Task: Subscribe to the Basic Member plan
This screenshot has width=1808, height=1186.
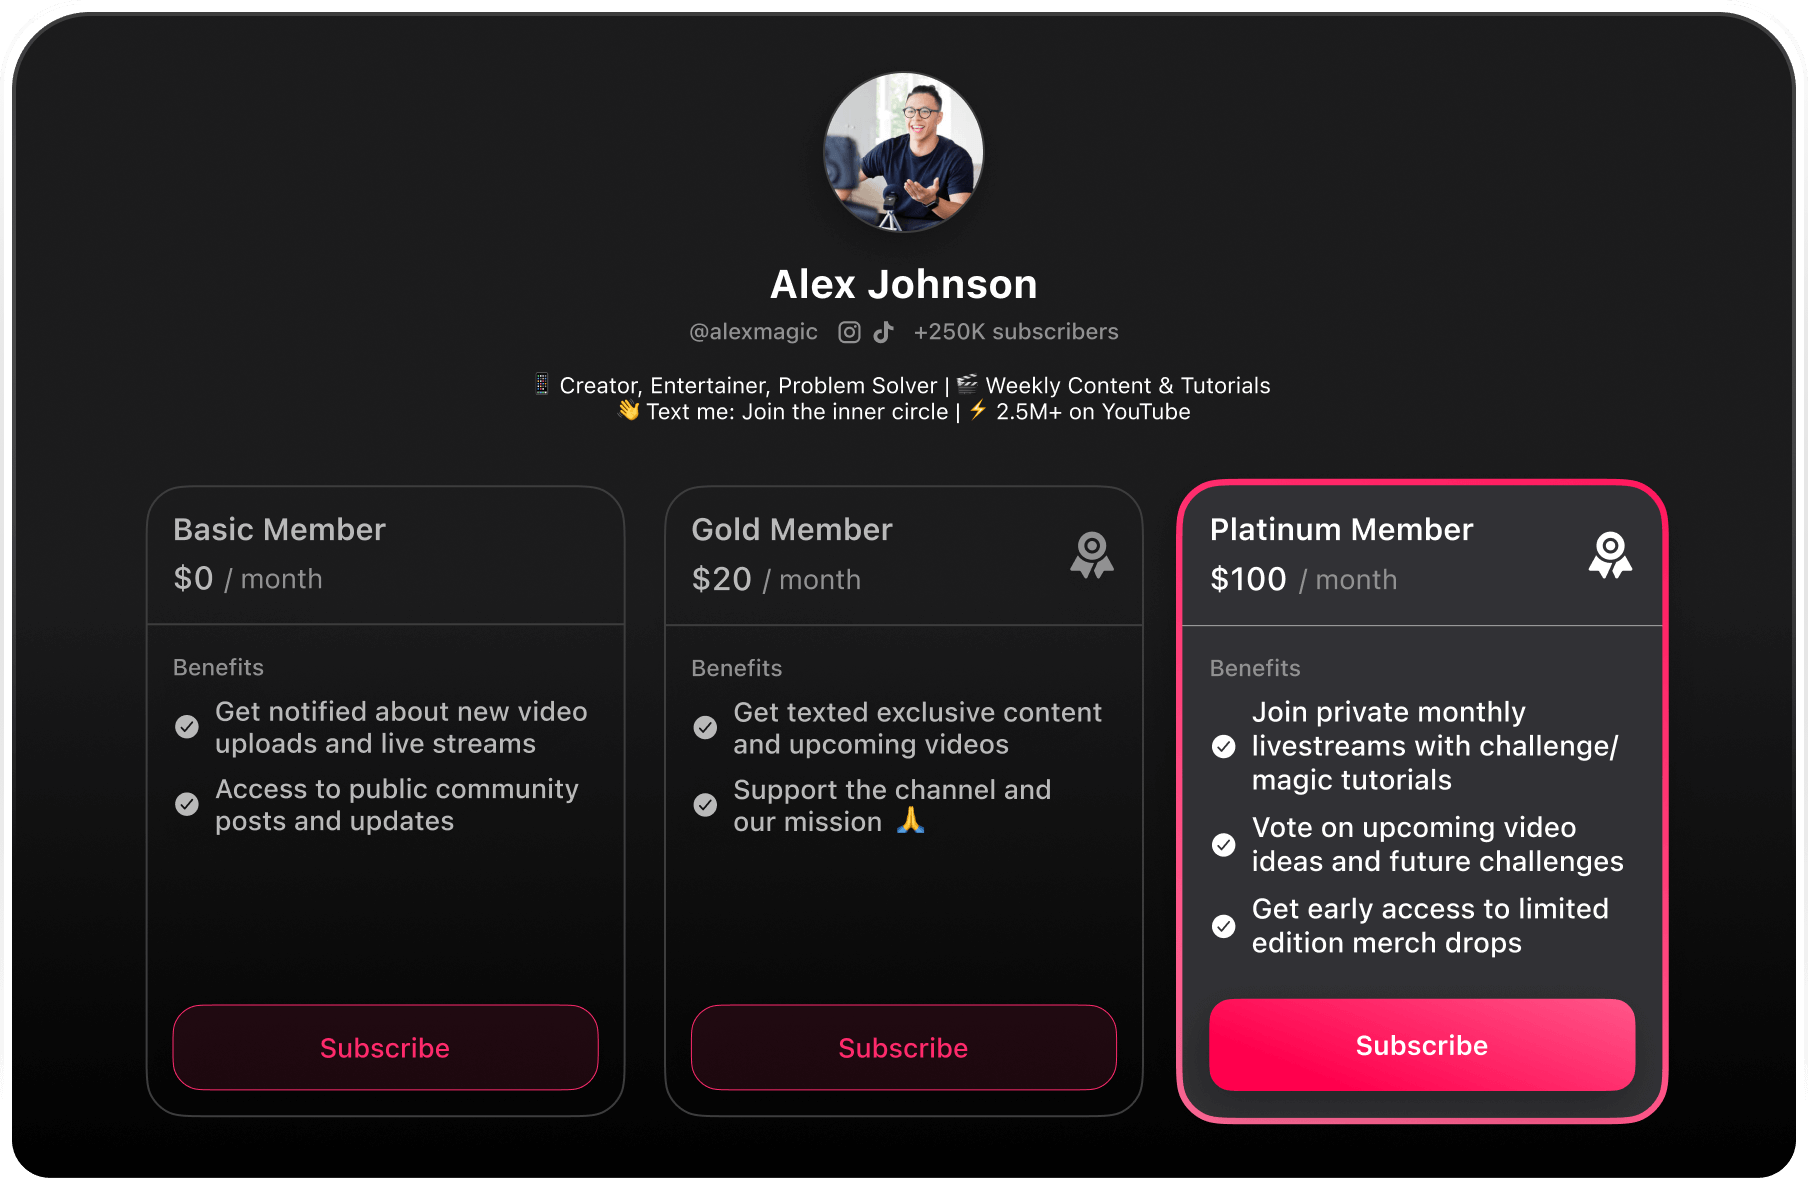Action: pyautogui.click(x=385, y=1047)
